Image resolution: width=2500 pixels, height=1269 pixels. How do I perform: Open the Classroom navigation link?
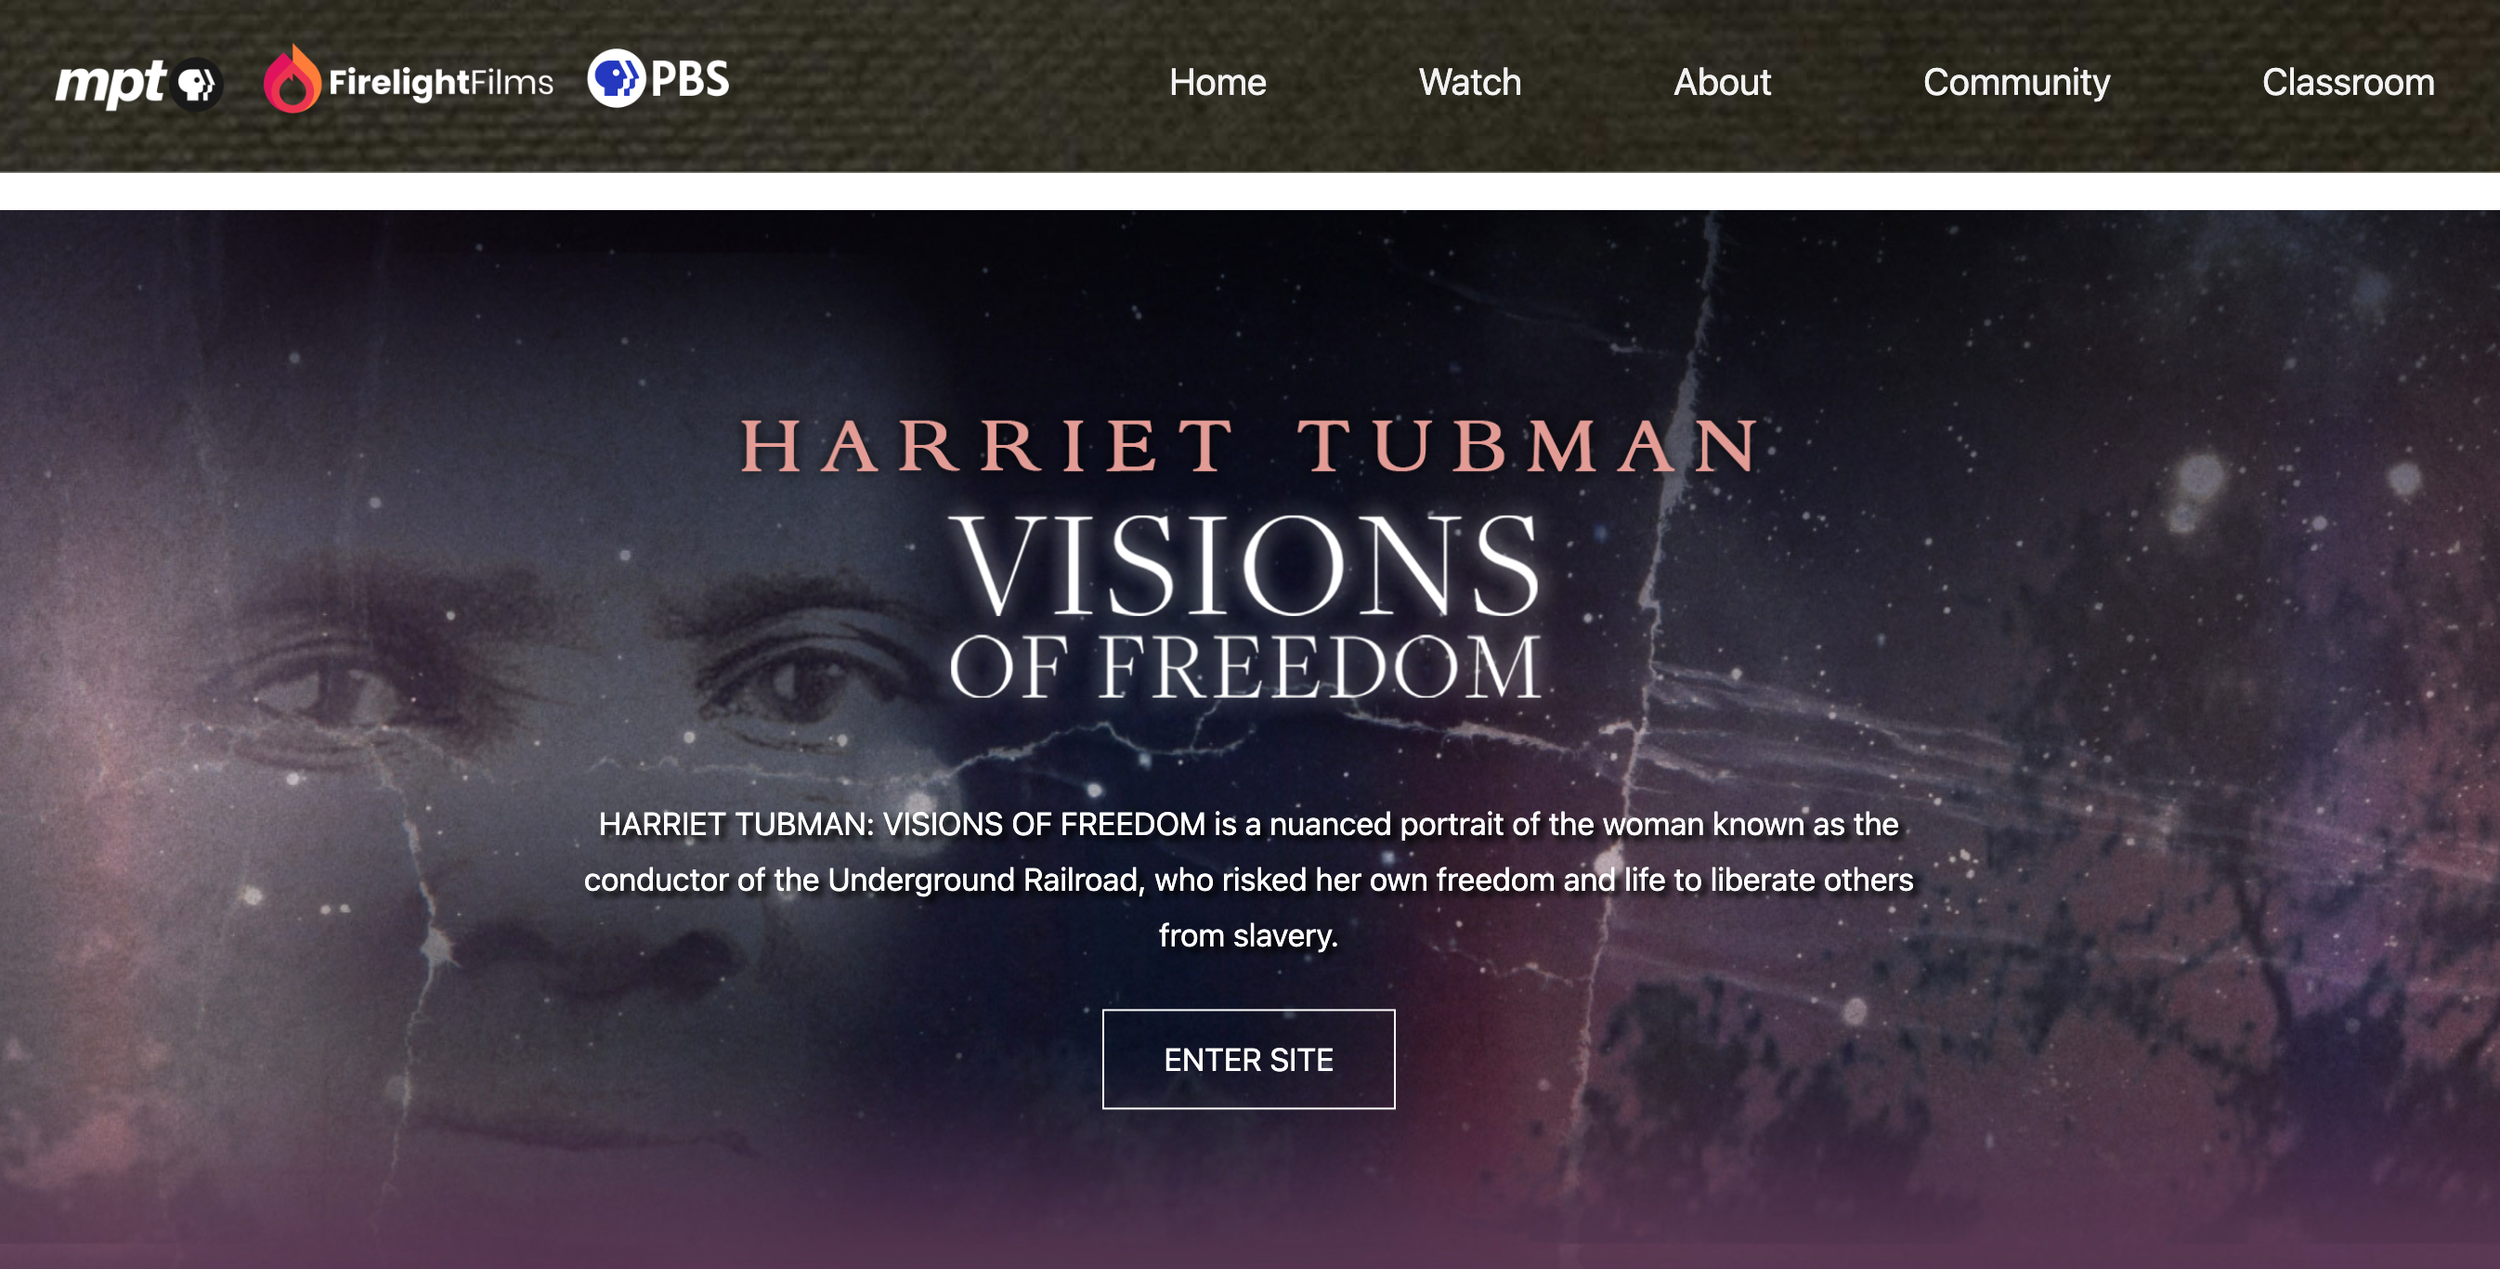click(2347, 82)
